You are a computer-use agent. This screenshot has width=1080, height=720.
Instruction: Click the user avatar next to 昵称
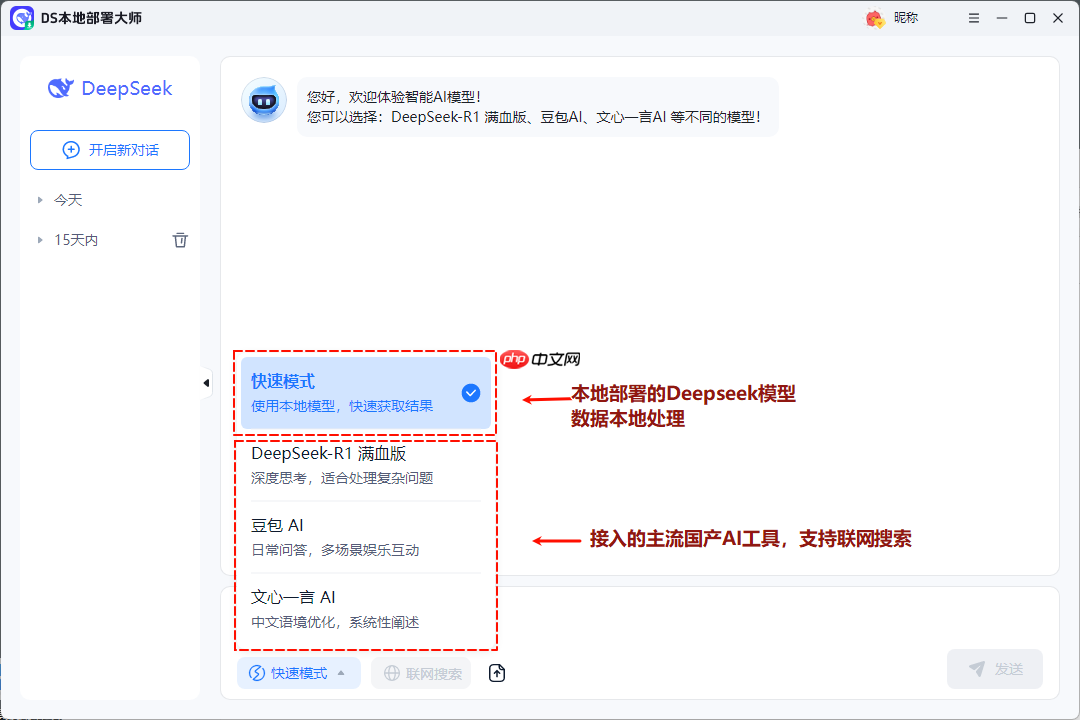[873, 18]
